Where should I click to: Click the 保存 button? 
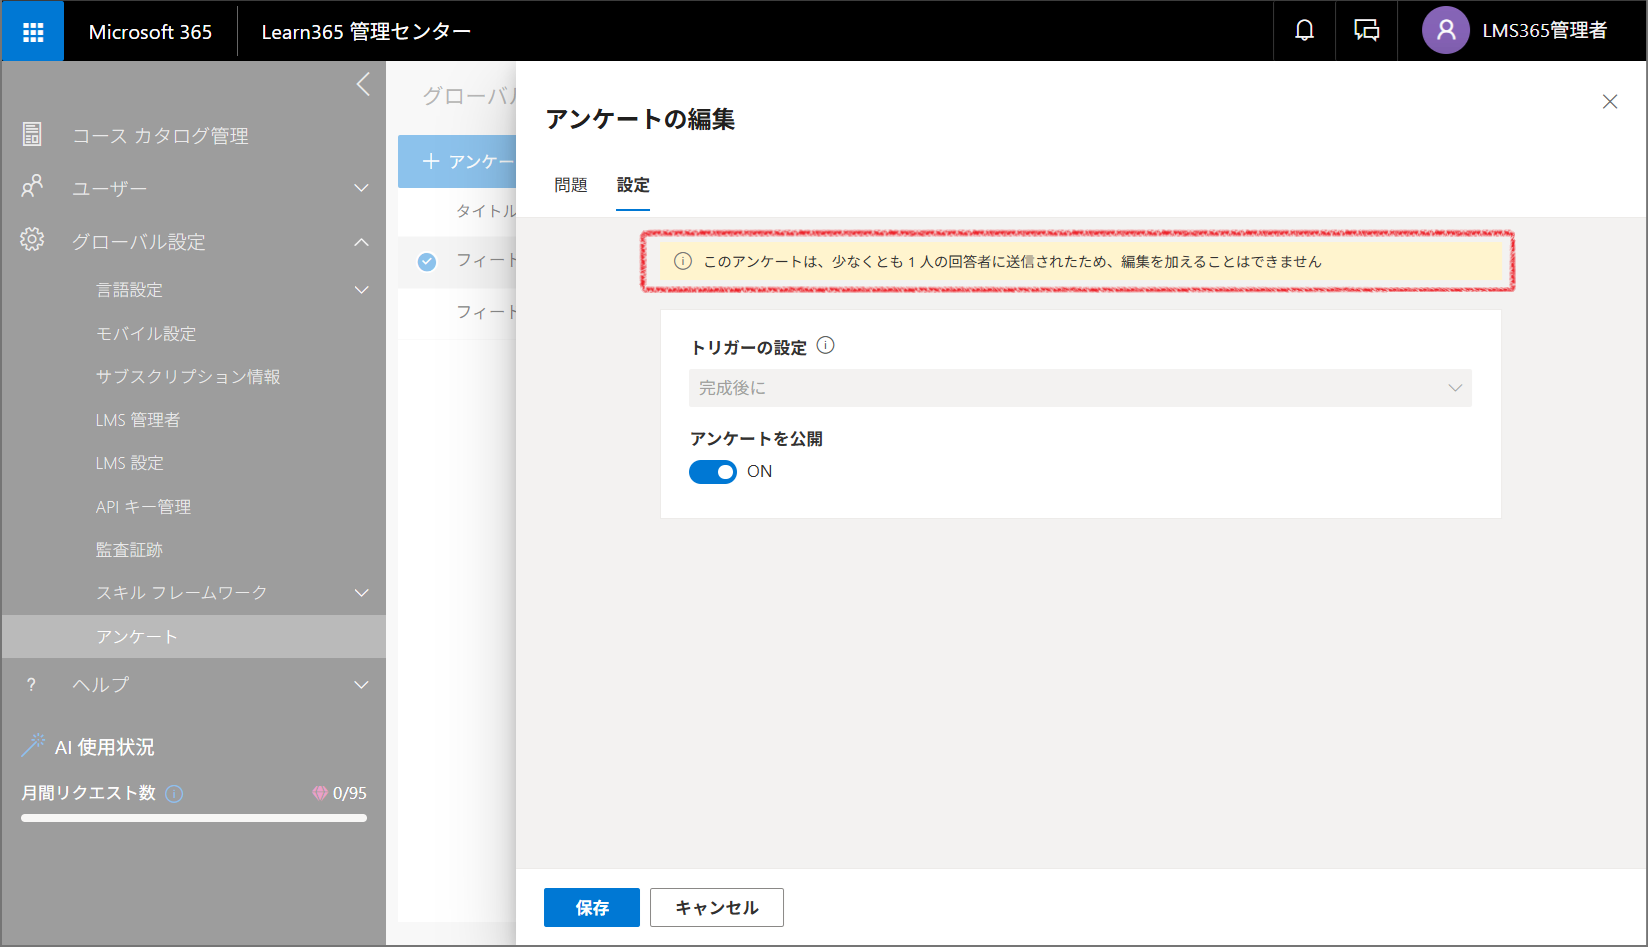[592, 908]
